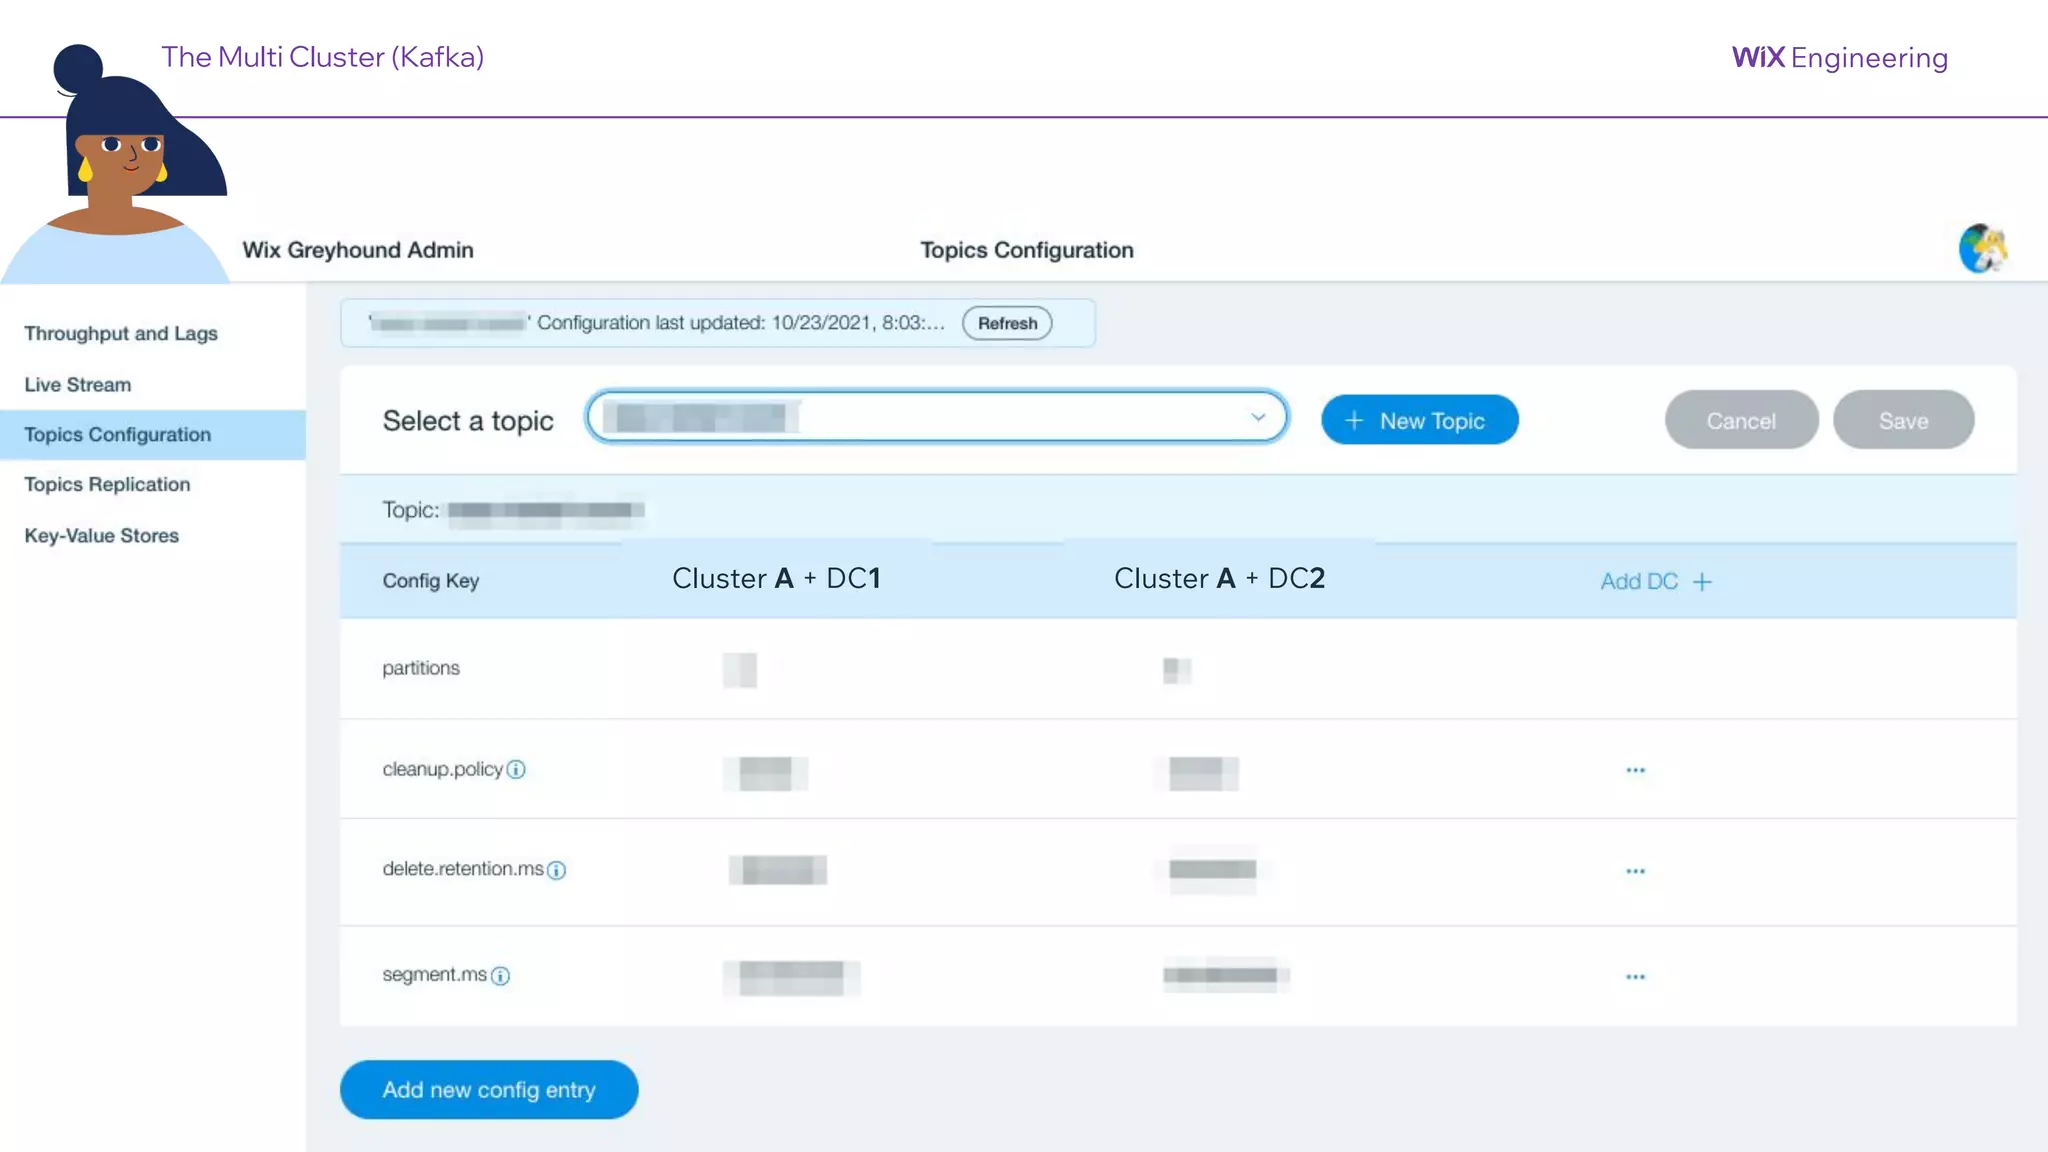Viewport: 2048px width, 1152px height.
Task: Select Topics Configuration in sidebar
Action: [118, 435]
